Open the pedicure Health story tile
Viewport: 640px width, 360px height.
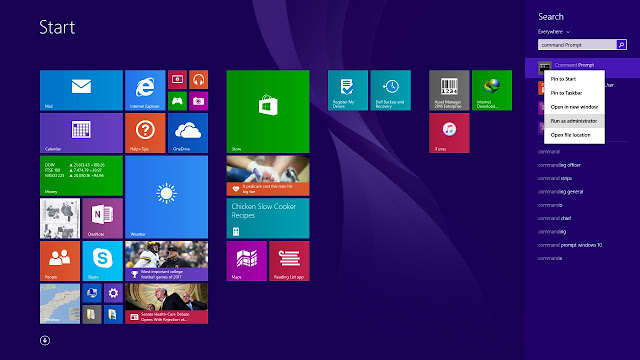click(x=268, y=176)
